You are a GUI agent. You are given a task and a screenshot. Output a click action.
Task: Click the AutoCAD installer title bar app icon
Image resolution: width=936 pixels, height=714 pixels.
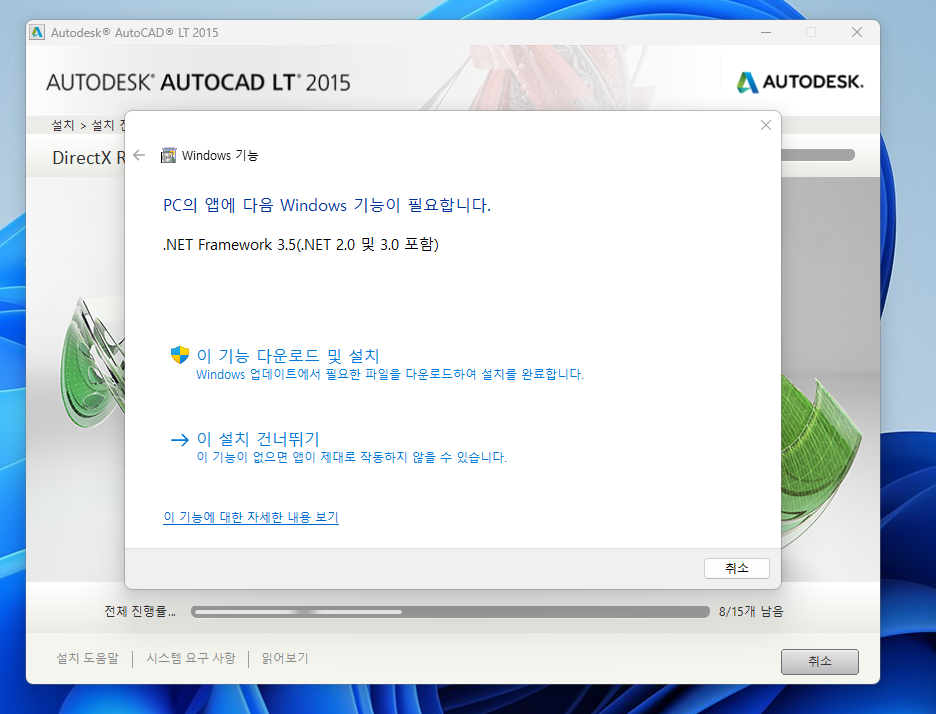(x=37, y=32)
